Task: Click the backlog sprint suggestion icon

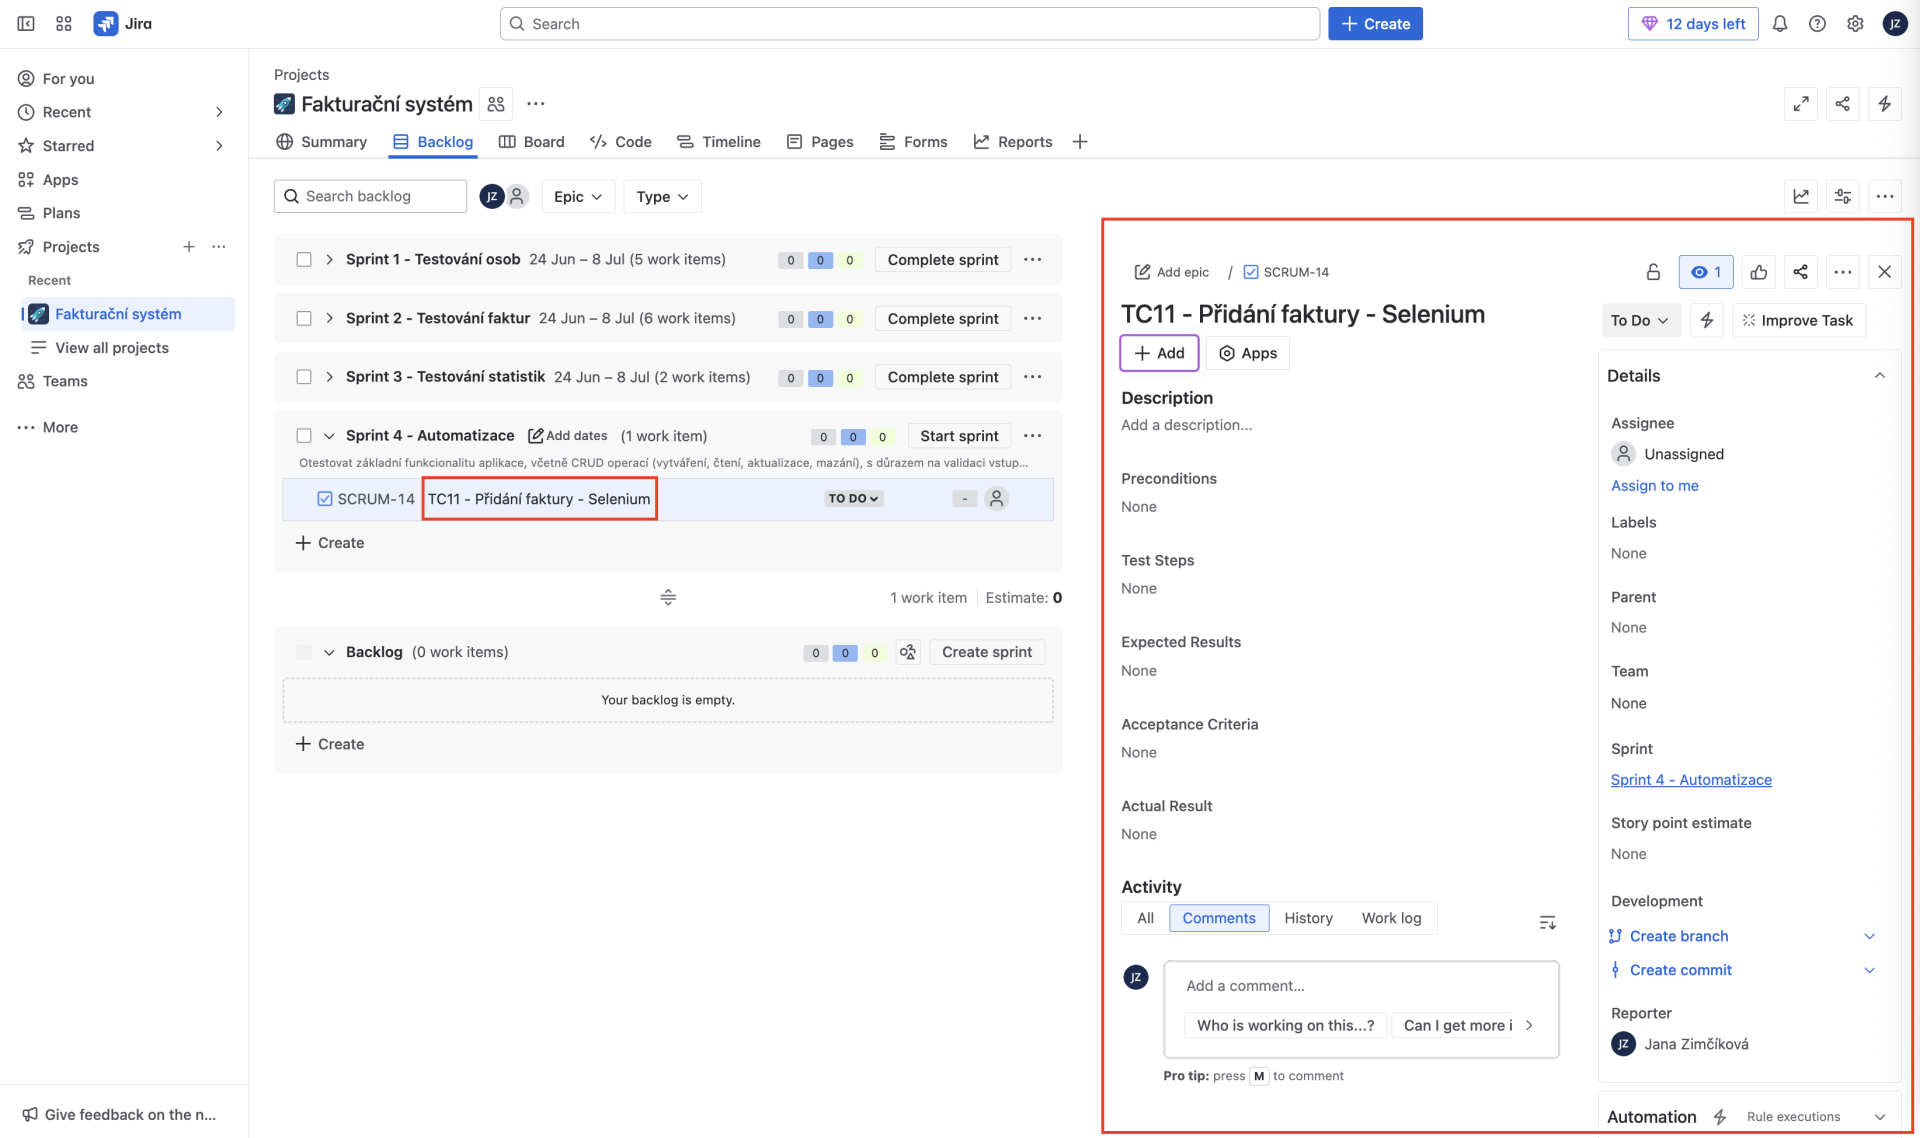Action: (x=908, y=653)
